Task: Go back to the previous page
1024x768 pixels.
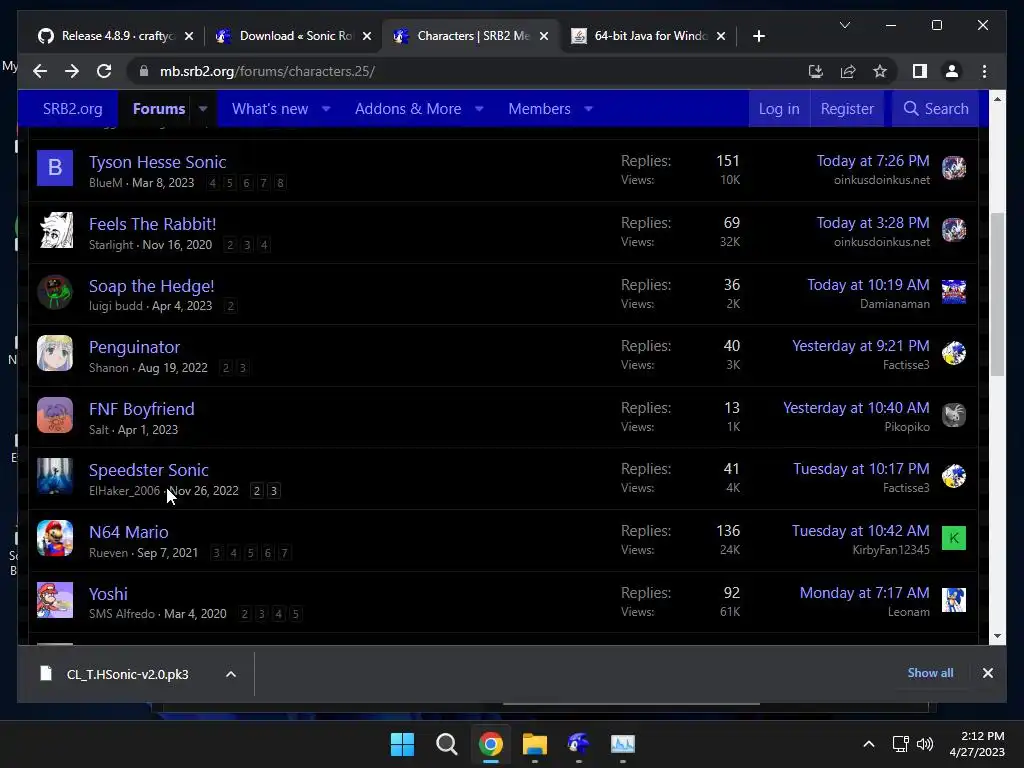Action: [40, 71]
